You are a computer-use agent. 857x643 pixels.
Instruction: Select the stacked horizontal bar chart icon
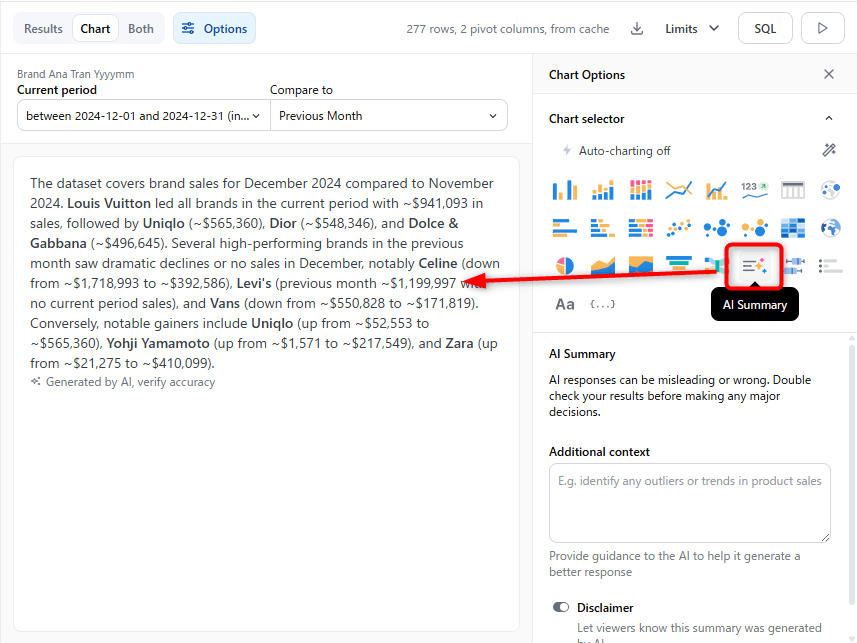[x=603, y=228]
